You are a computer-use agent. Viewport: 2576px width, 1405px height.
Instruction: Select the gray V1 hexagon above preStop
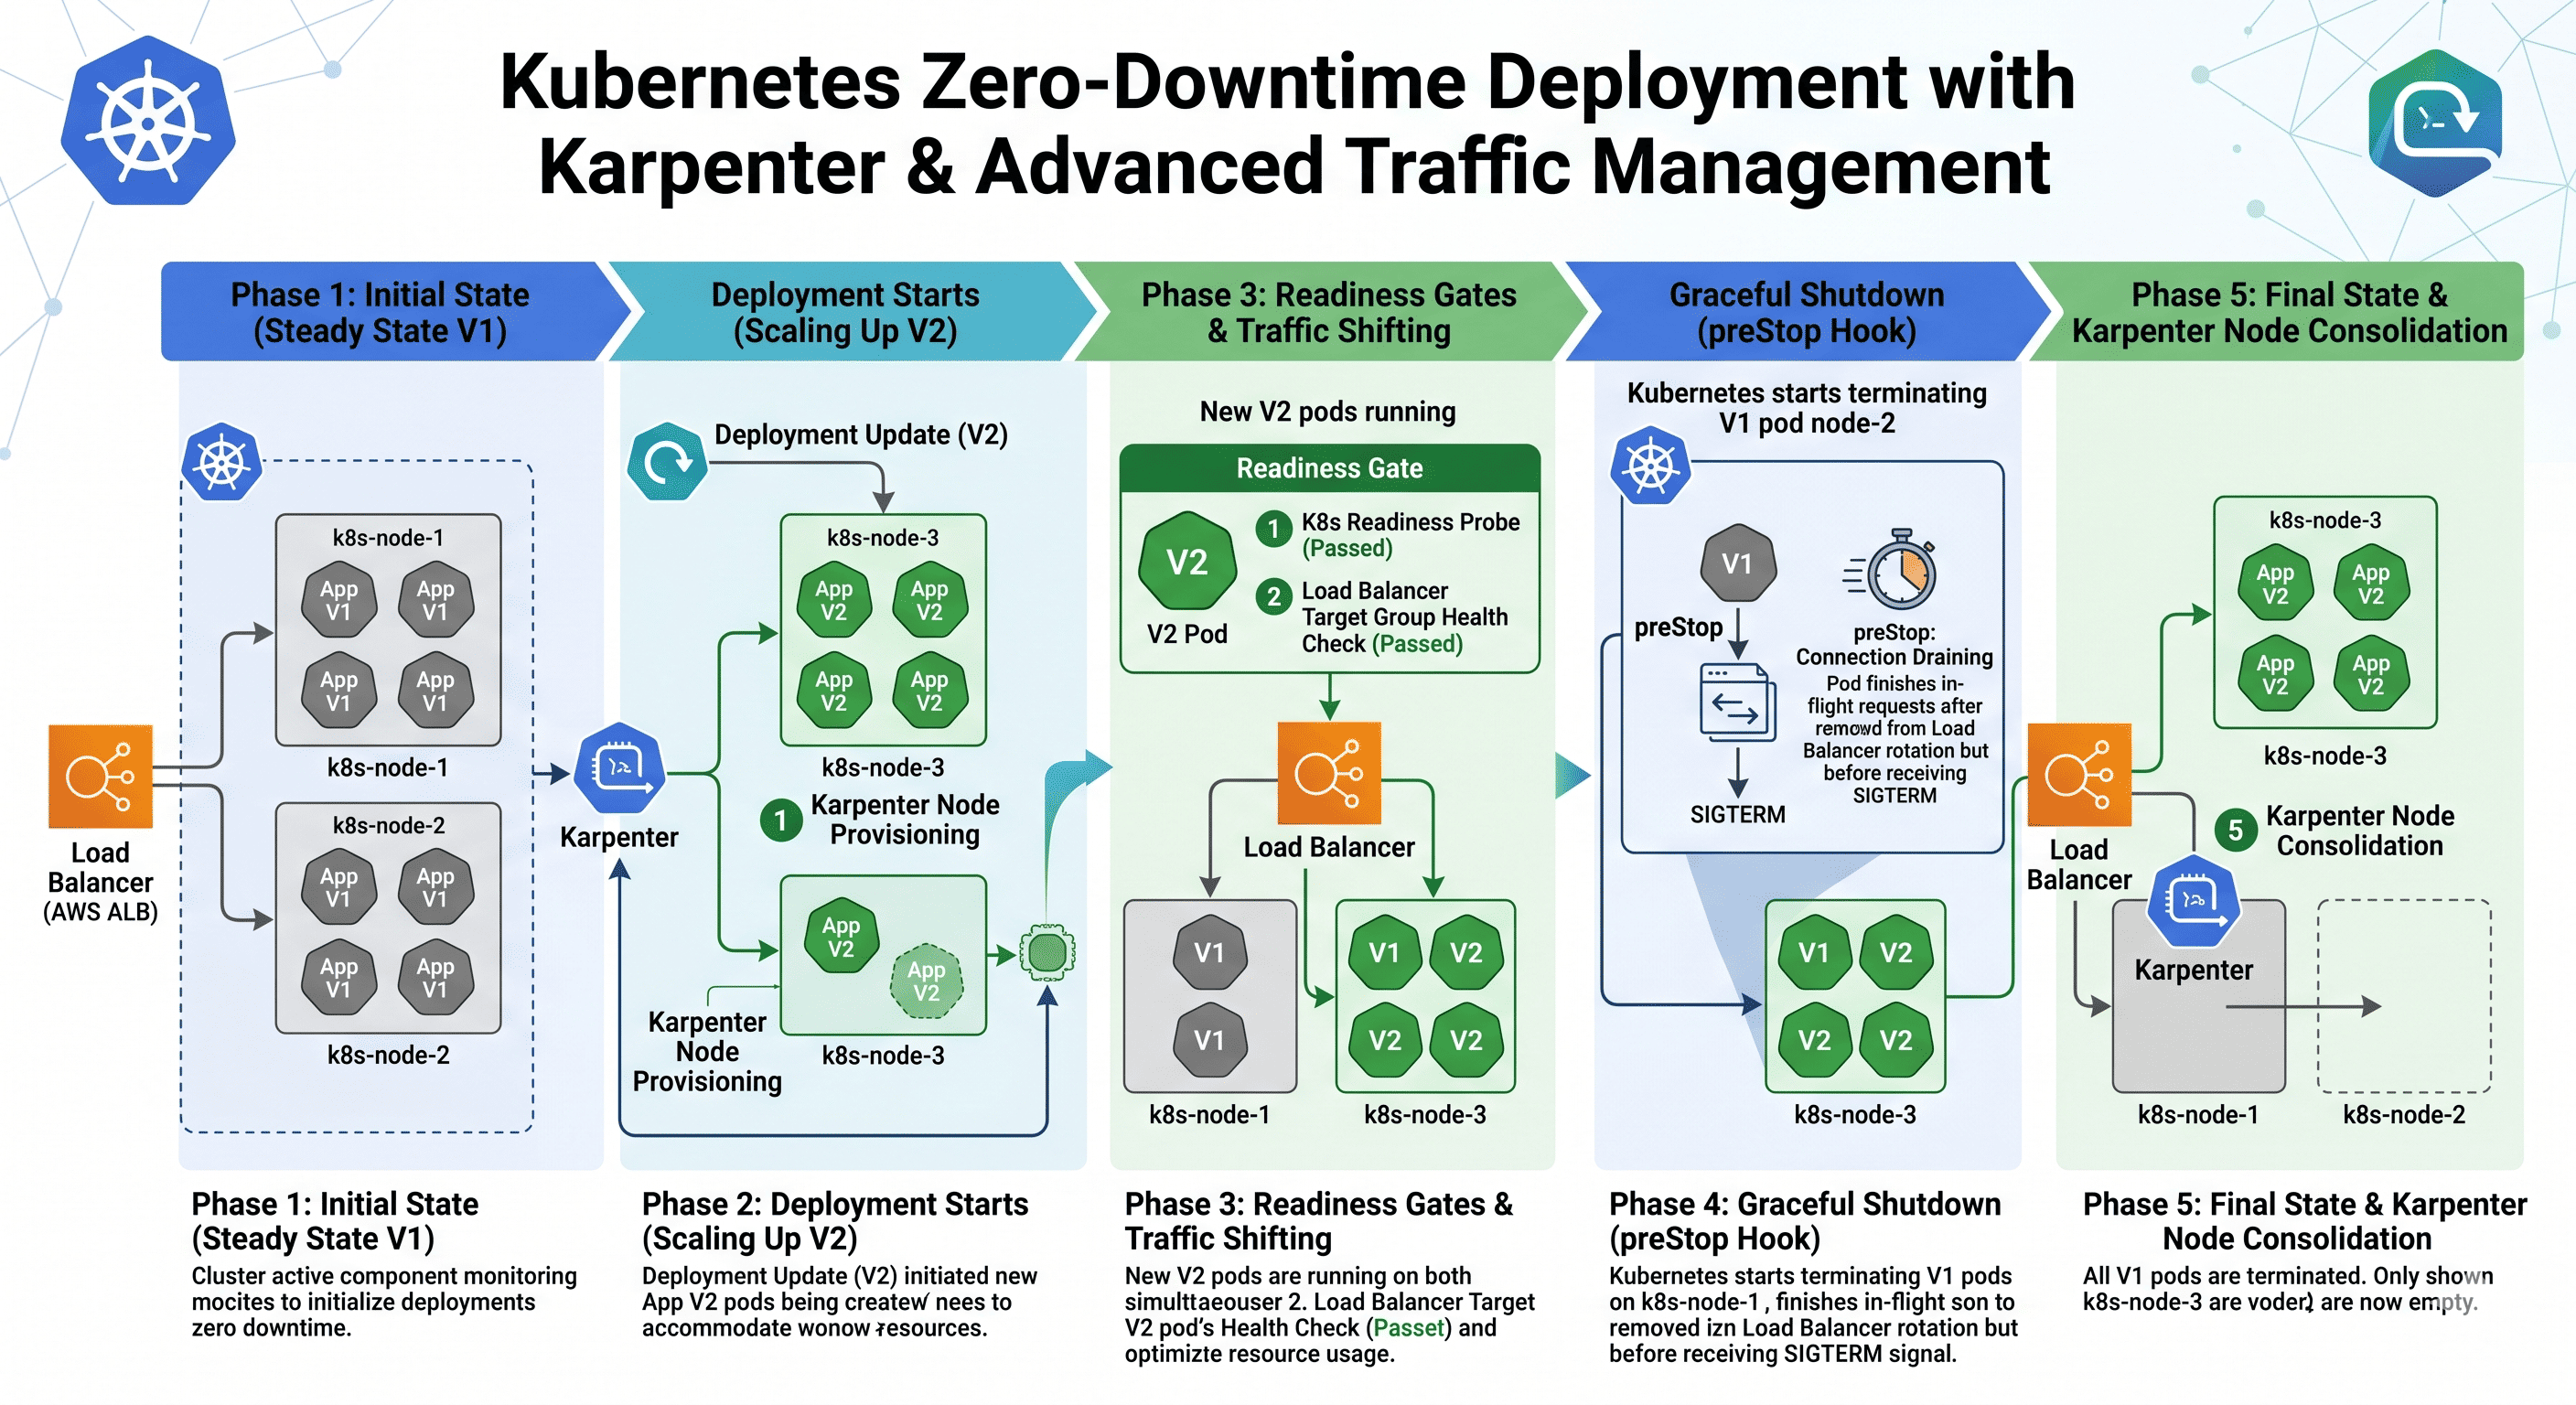click(x=1738, y=563)
